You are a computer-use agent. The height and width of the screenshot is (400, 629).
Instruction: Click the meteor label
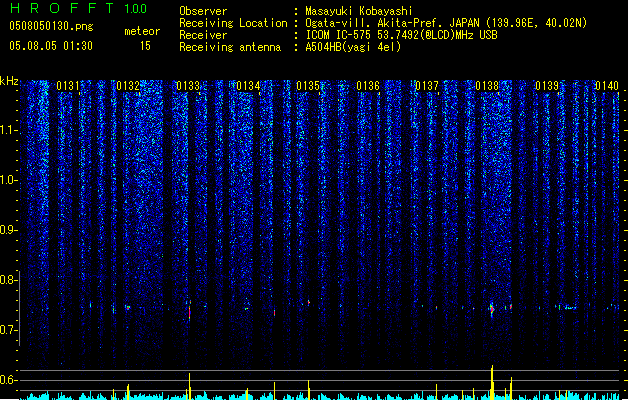click(x=142, y=31)
